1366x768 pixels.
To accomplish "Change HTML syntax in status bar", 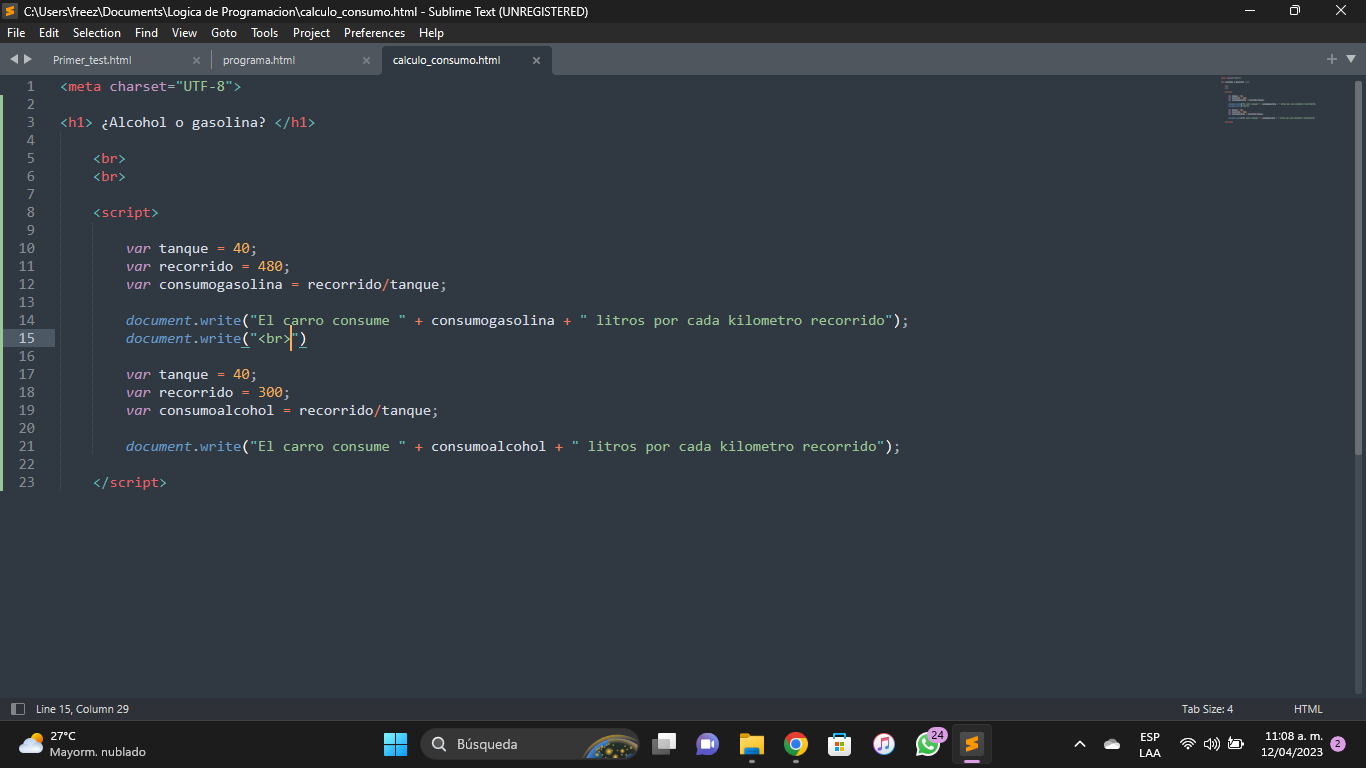I will (1308, 709).
